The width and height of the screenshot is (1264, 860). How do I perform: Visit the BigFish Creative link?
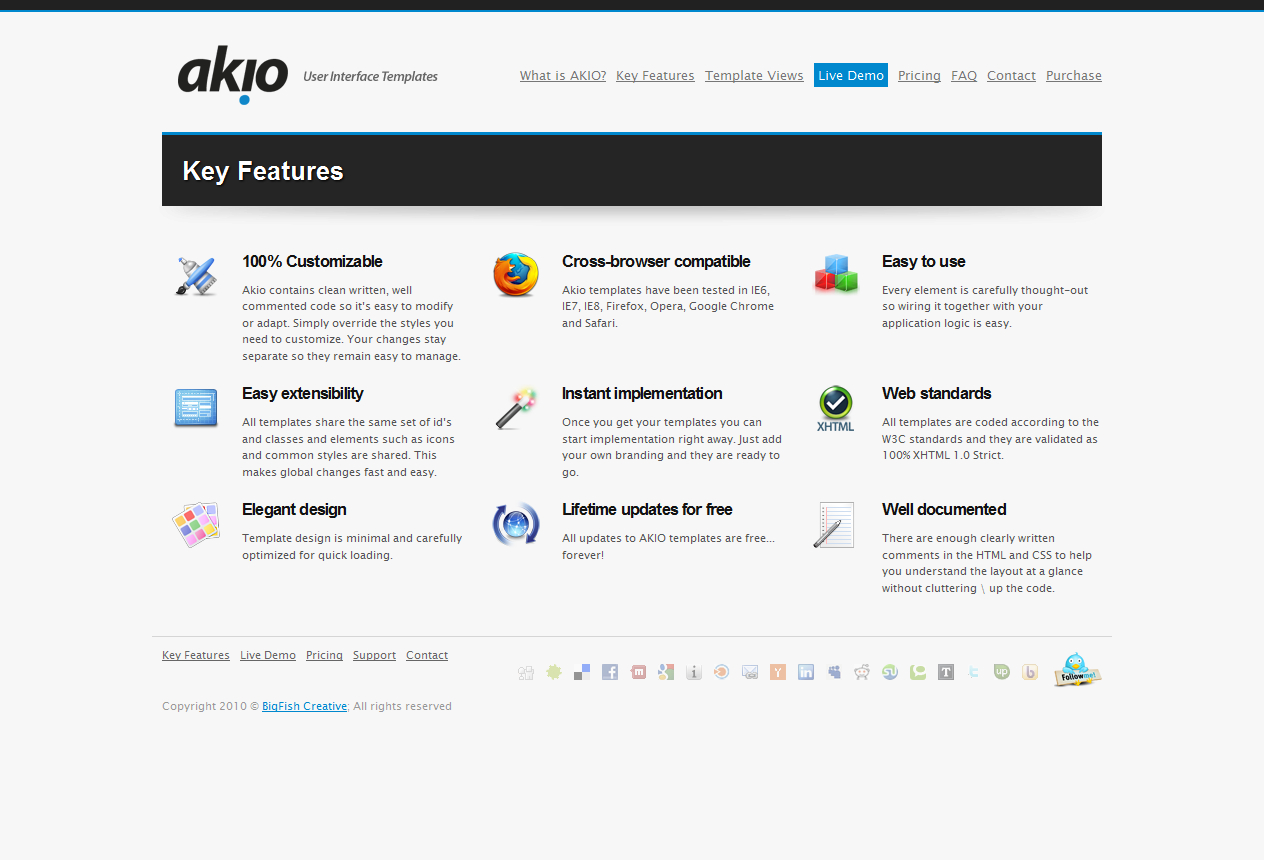click(x=305, y=707)
